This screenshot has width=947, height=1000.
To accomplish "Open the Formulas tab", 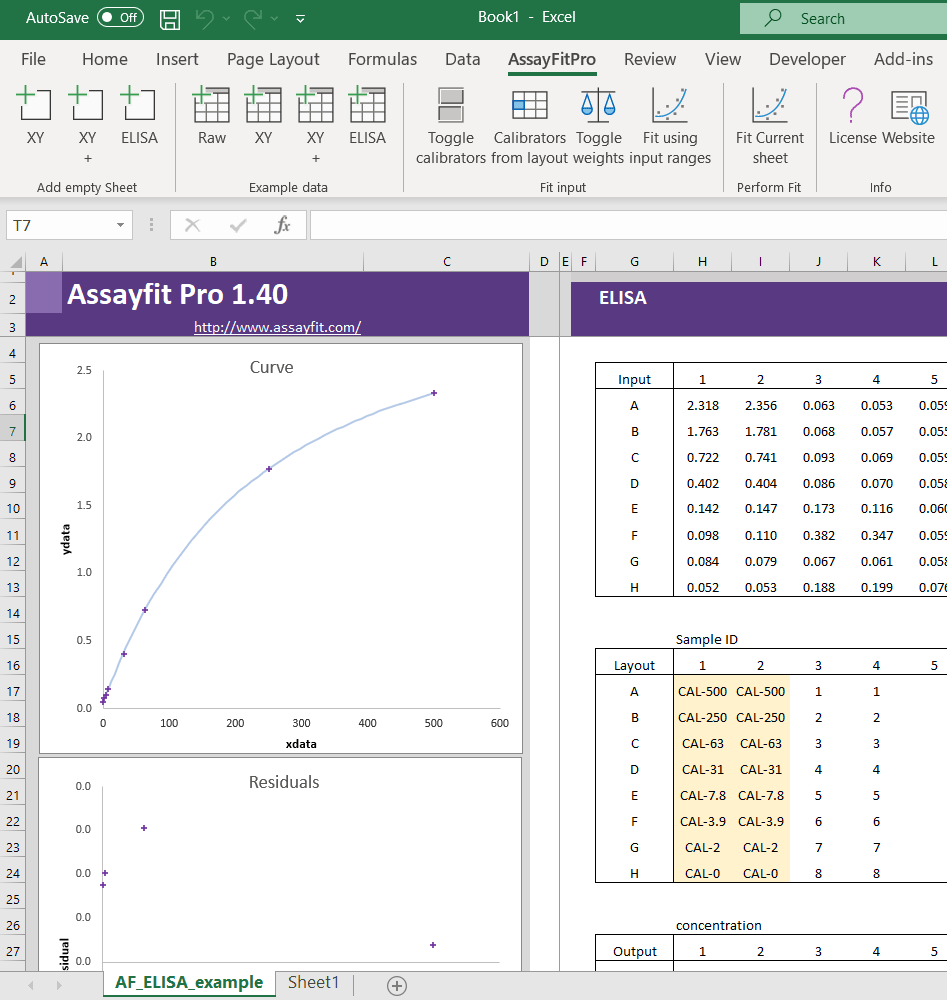I will click(383, 59).
